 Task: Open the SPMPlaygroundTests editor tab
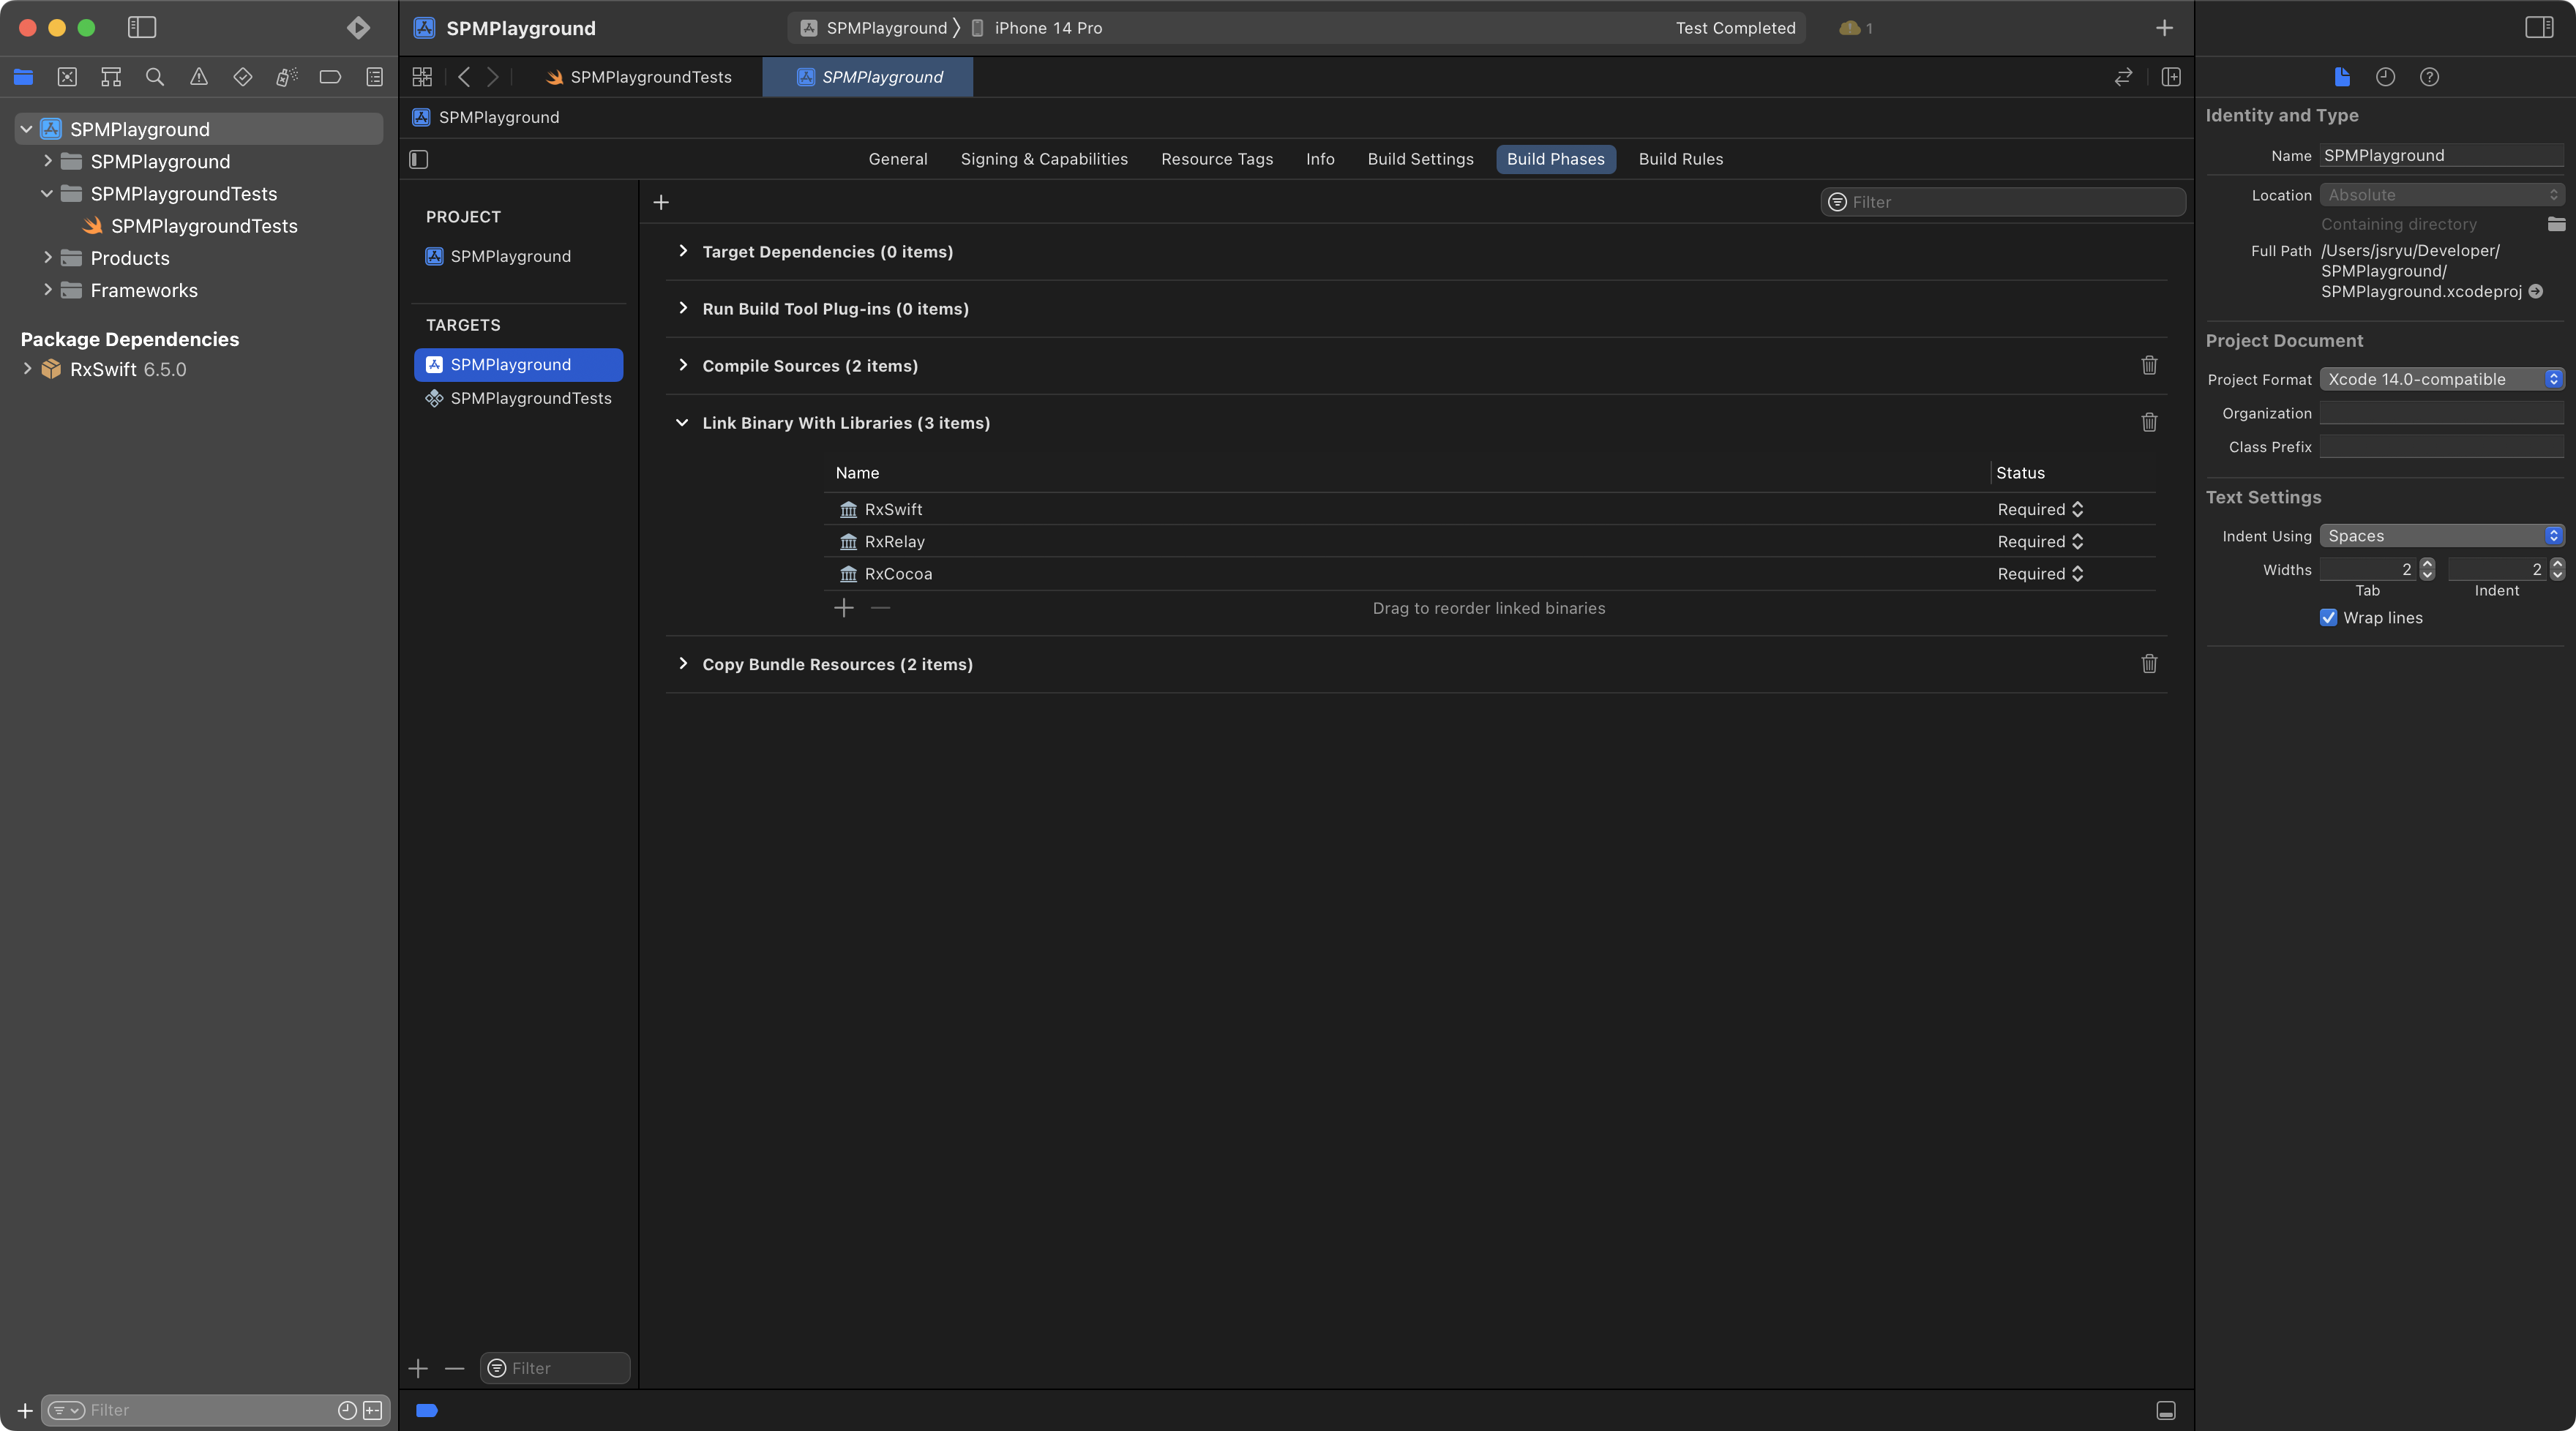pos(638,77)
